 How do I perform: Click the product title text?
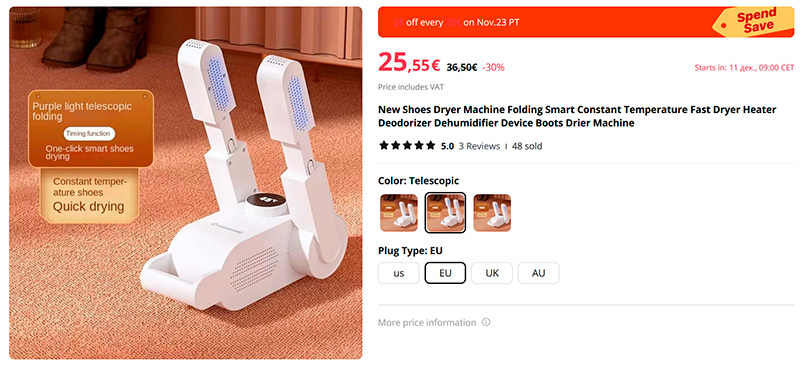(x=577, y=116)
